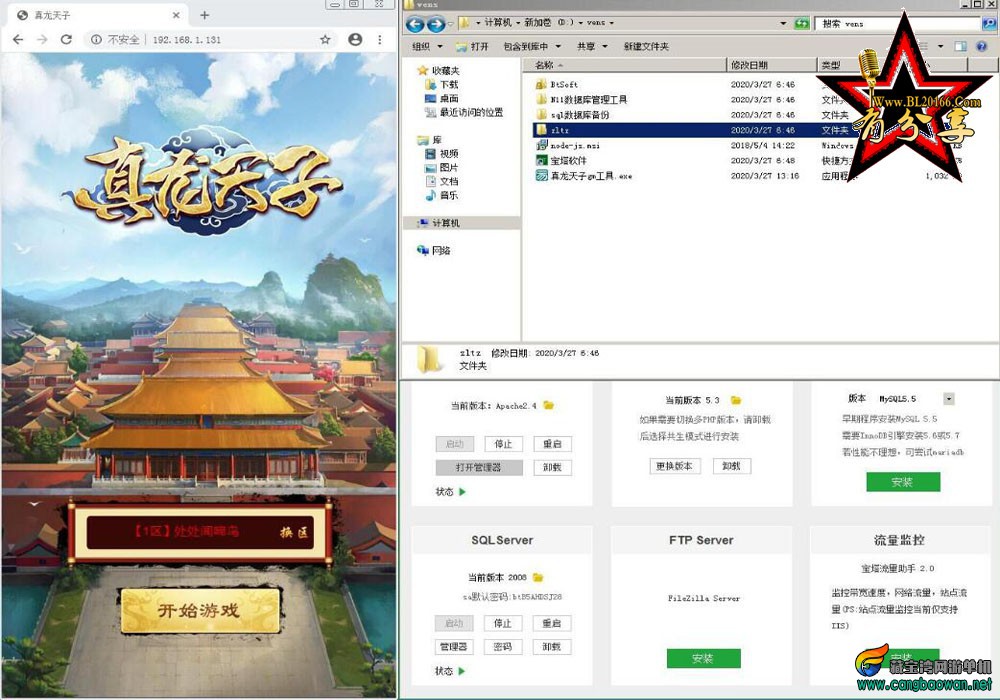The height and width of the screenshot is (700, 1000).
Task: Reload the Chrome page
Action: pyautogui.click(x=66, y=40)
